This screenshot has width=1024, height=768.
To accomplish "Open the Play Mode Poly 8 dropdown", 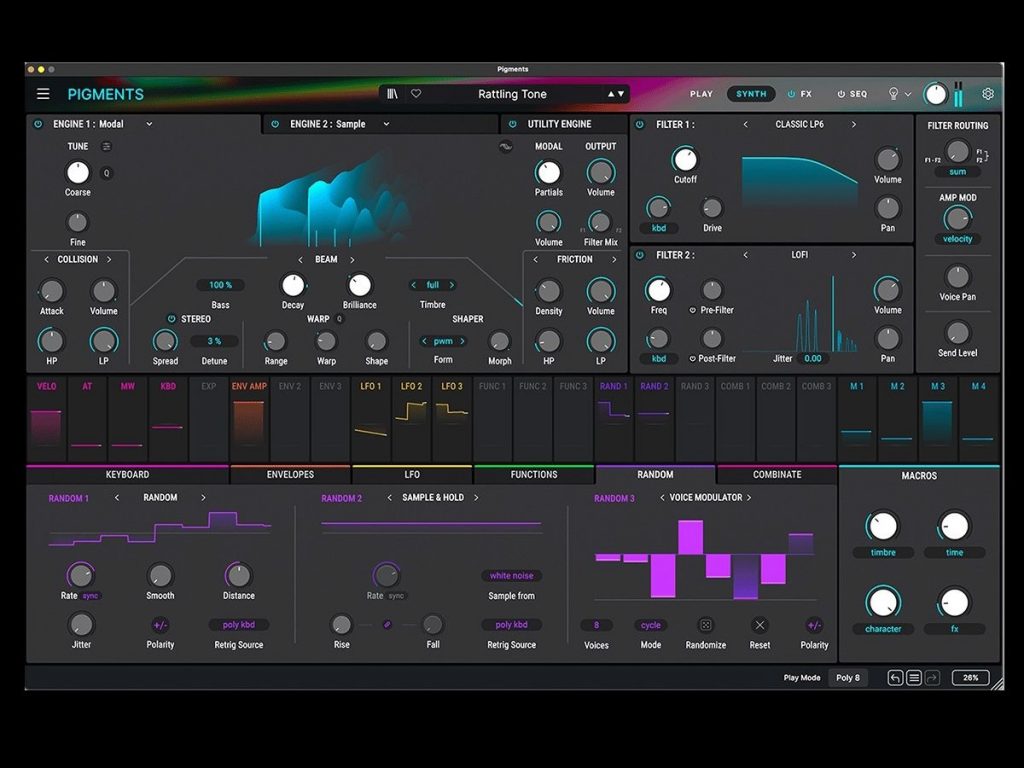I will click(848, 677).
